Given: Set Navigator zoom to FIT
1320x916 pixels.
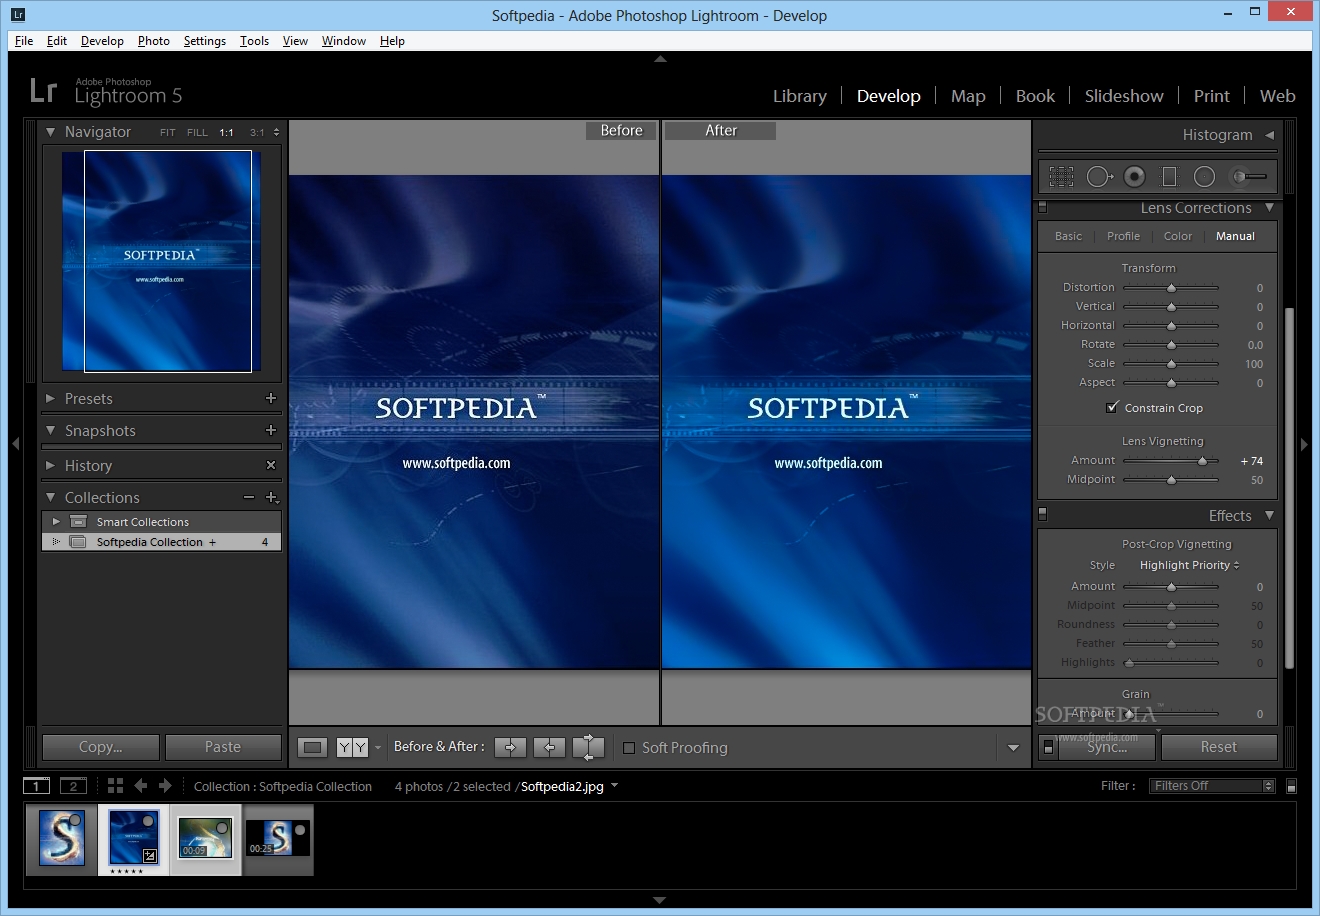Looking at the screenshot, I should point(167,132).
